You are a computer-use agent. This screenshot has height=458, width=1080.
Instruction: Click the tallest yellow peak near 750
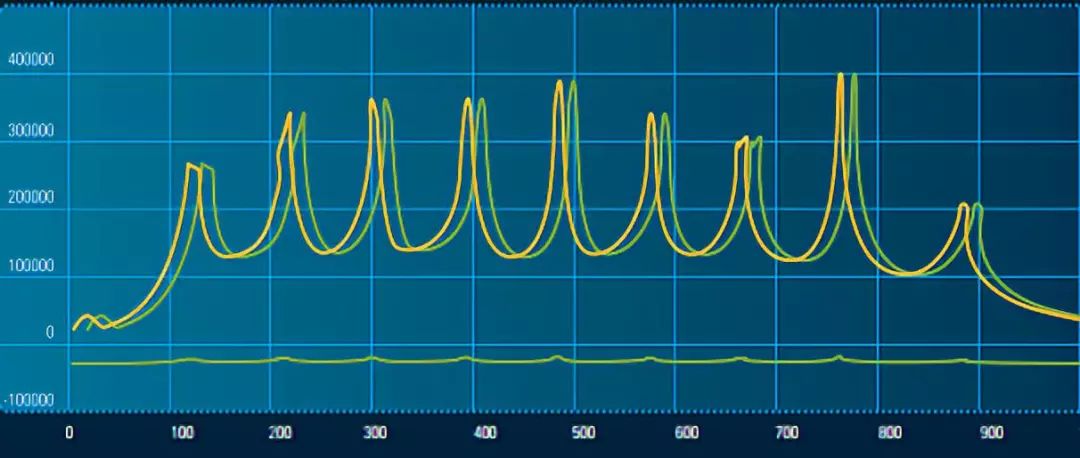coord(840,75)
